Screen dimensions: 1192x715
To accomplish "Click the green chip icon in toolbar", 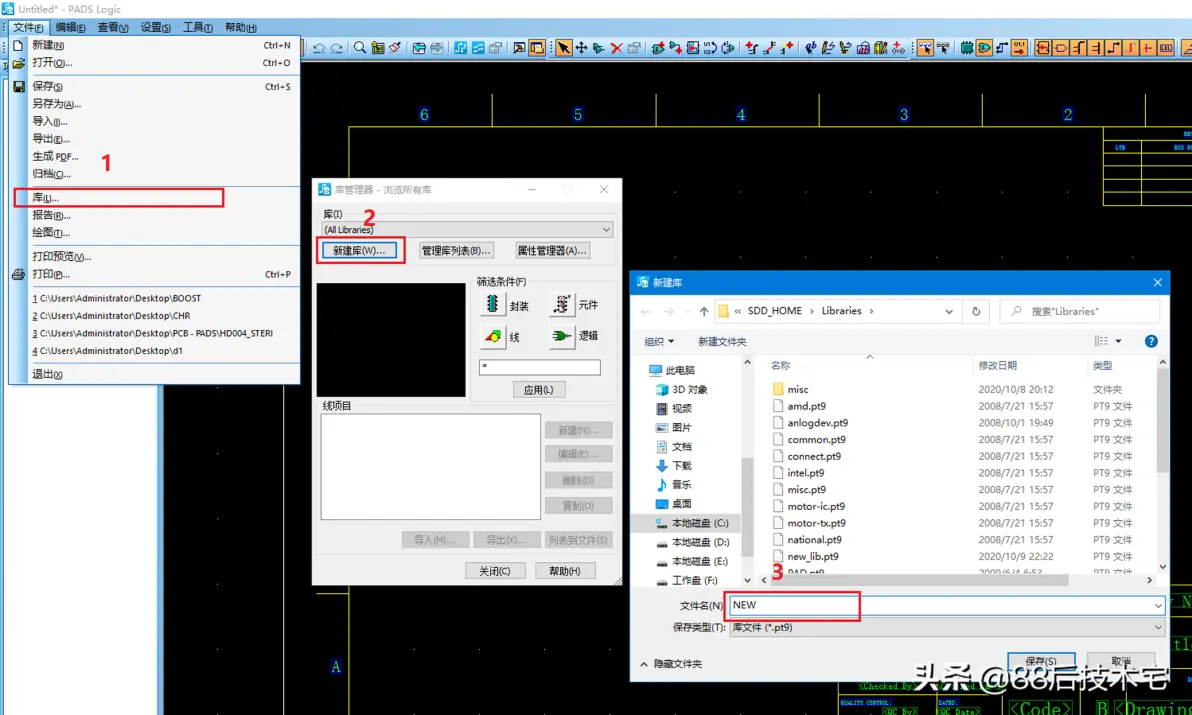I will pos(966,48).
